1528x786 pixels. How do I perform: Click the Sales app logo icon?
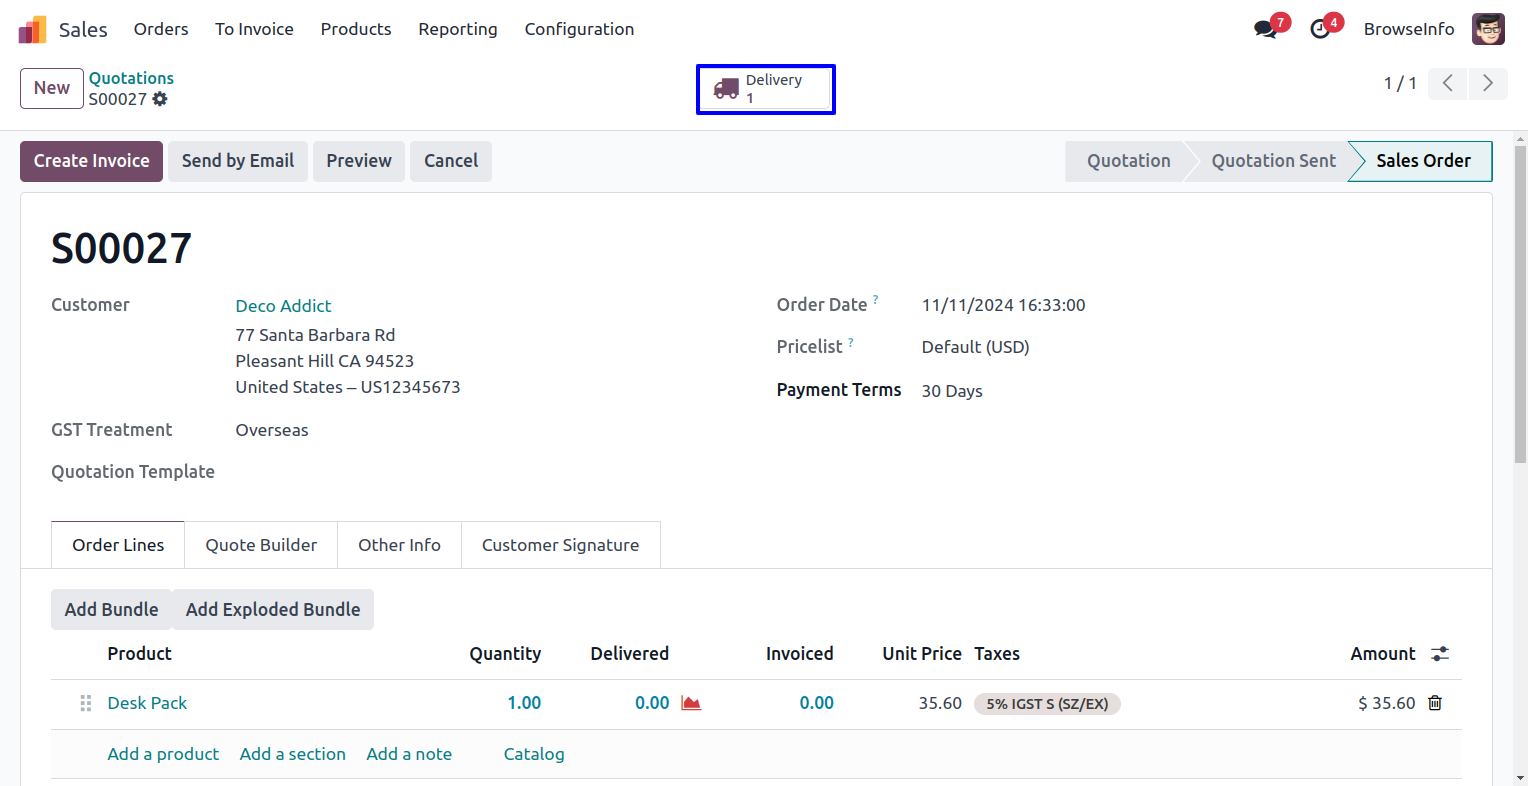32,30
